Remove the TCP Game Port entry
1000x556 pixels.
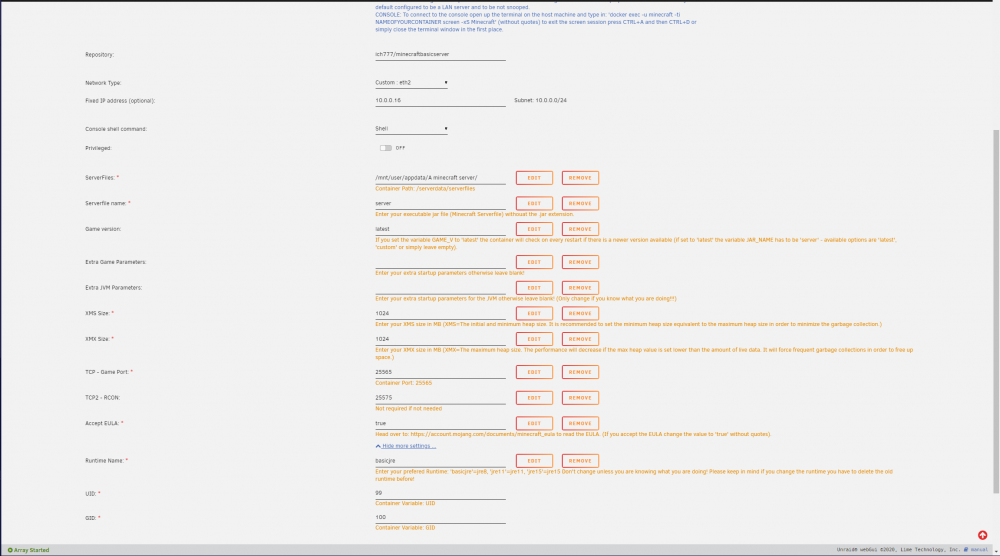pos(580,372)
